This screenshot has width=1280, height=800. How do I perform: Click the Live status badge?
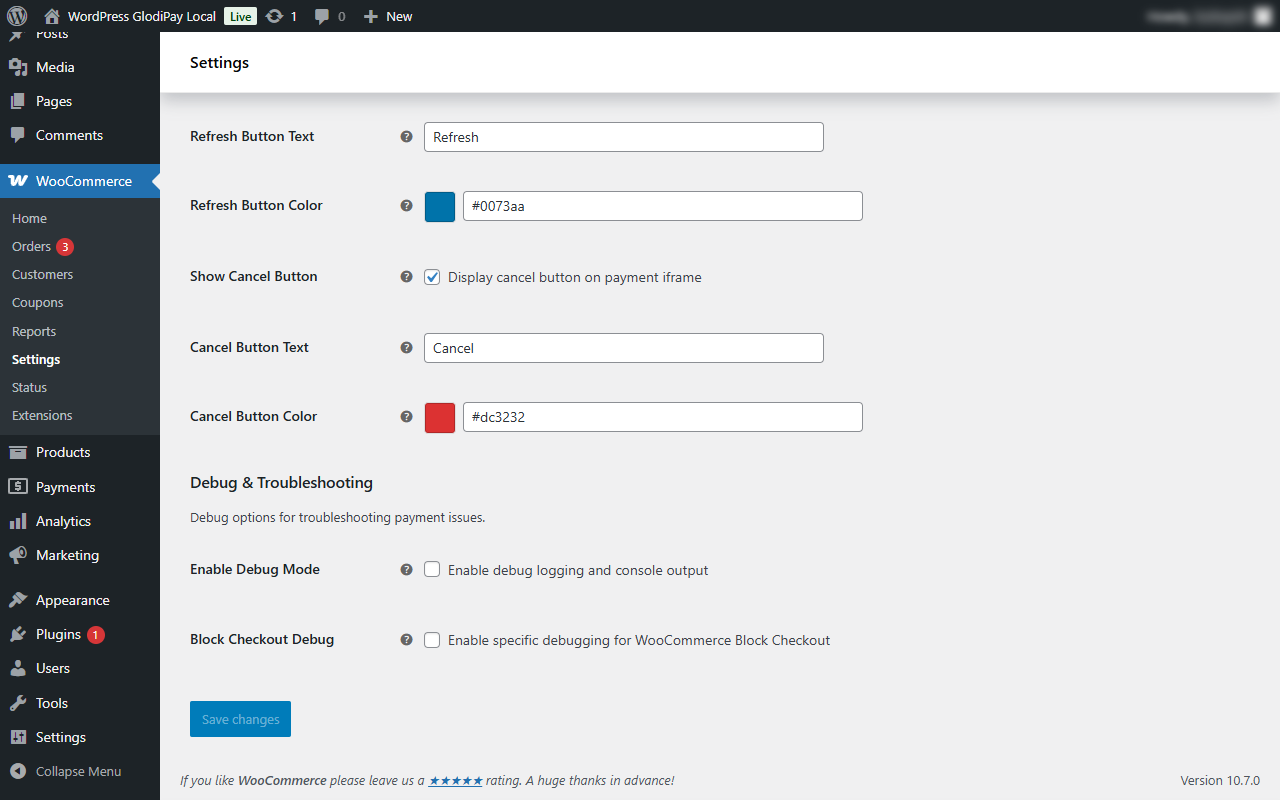tap(240, 16)
